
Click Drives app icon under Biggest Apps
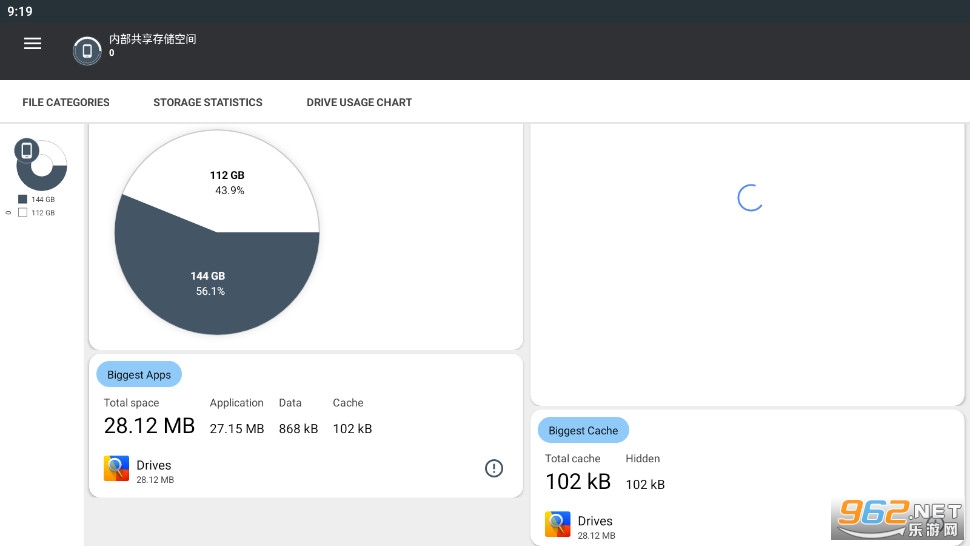(116, 469)
